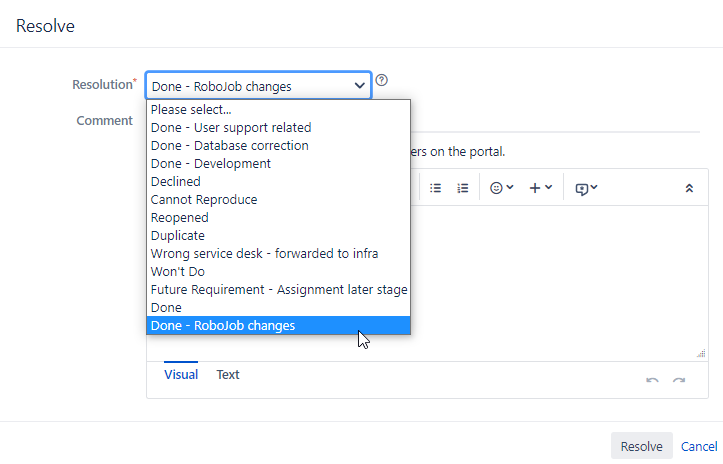
Task: Switch to the Text editor tab
Action: point(228,375)
